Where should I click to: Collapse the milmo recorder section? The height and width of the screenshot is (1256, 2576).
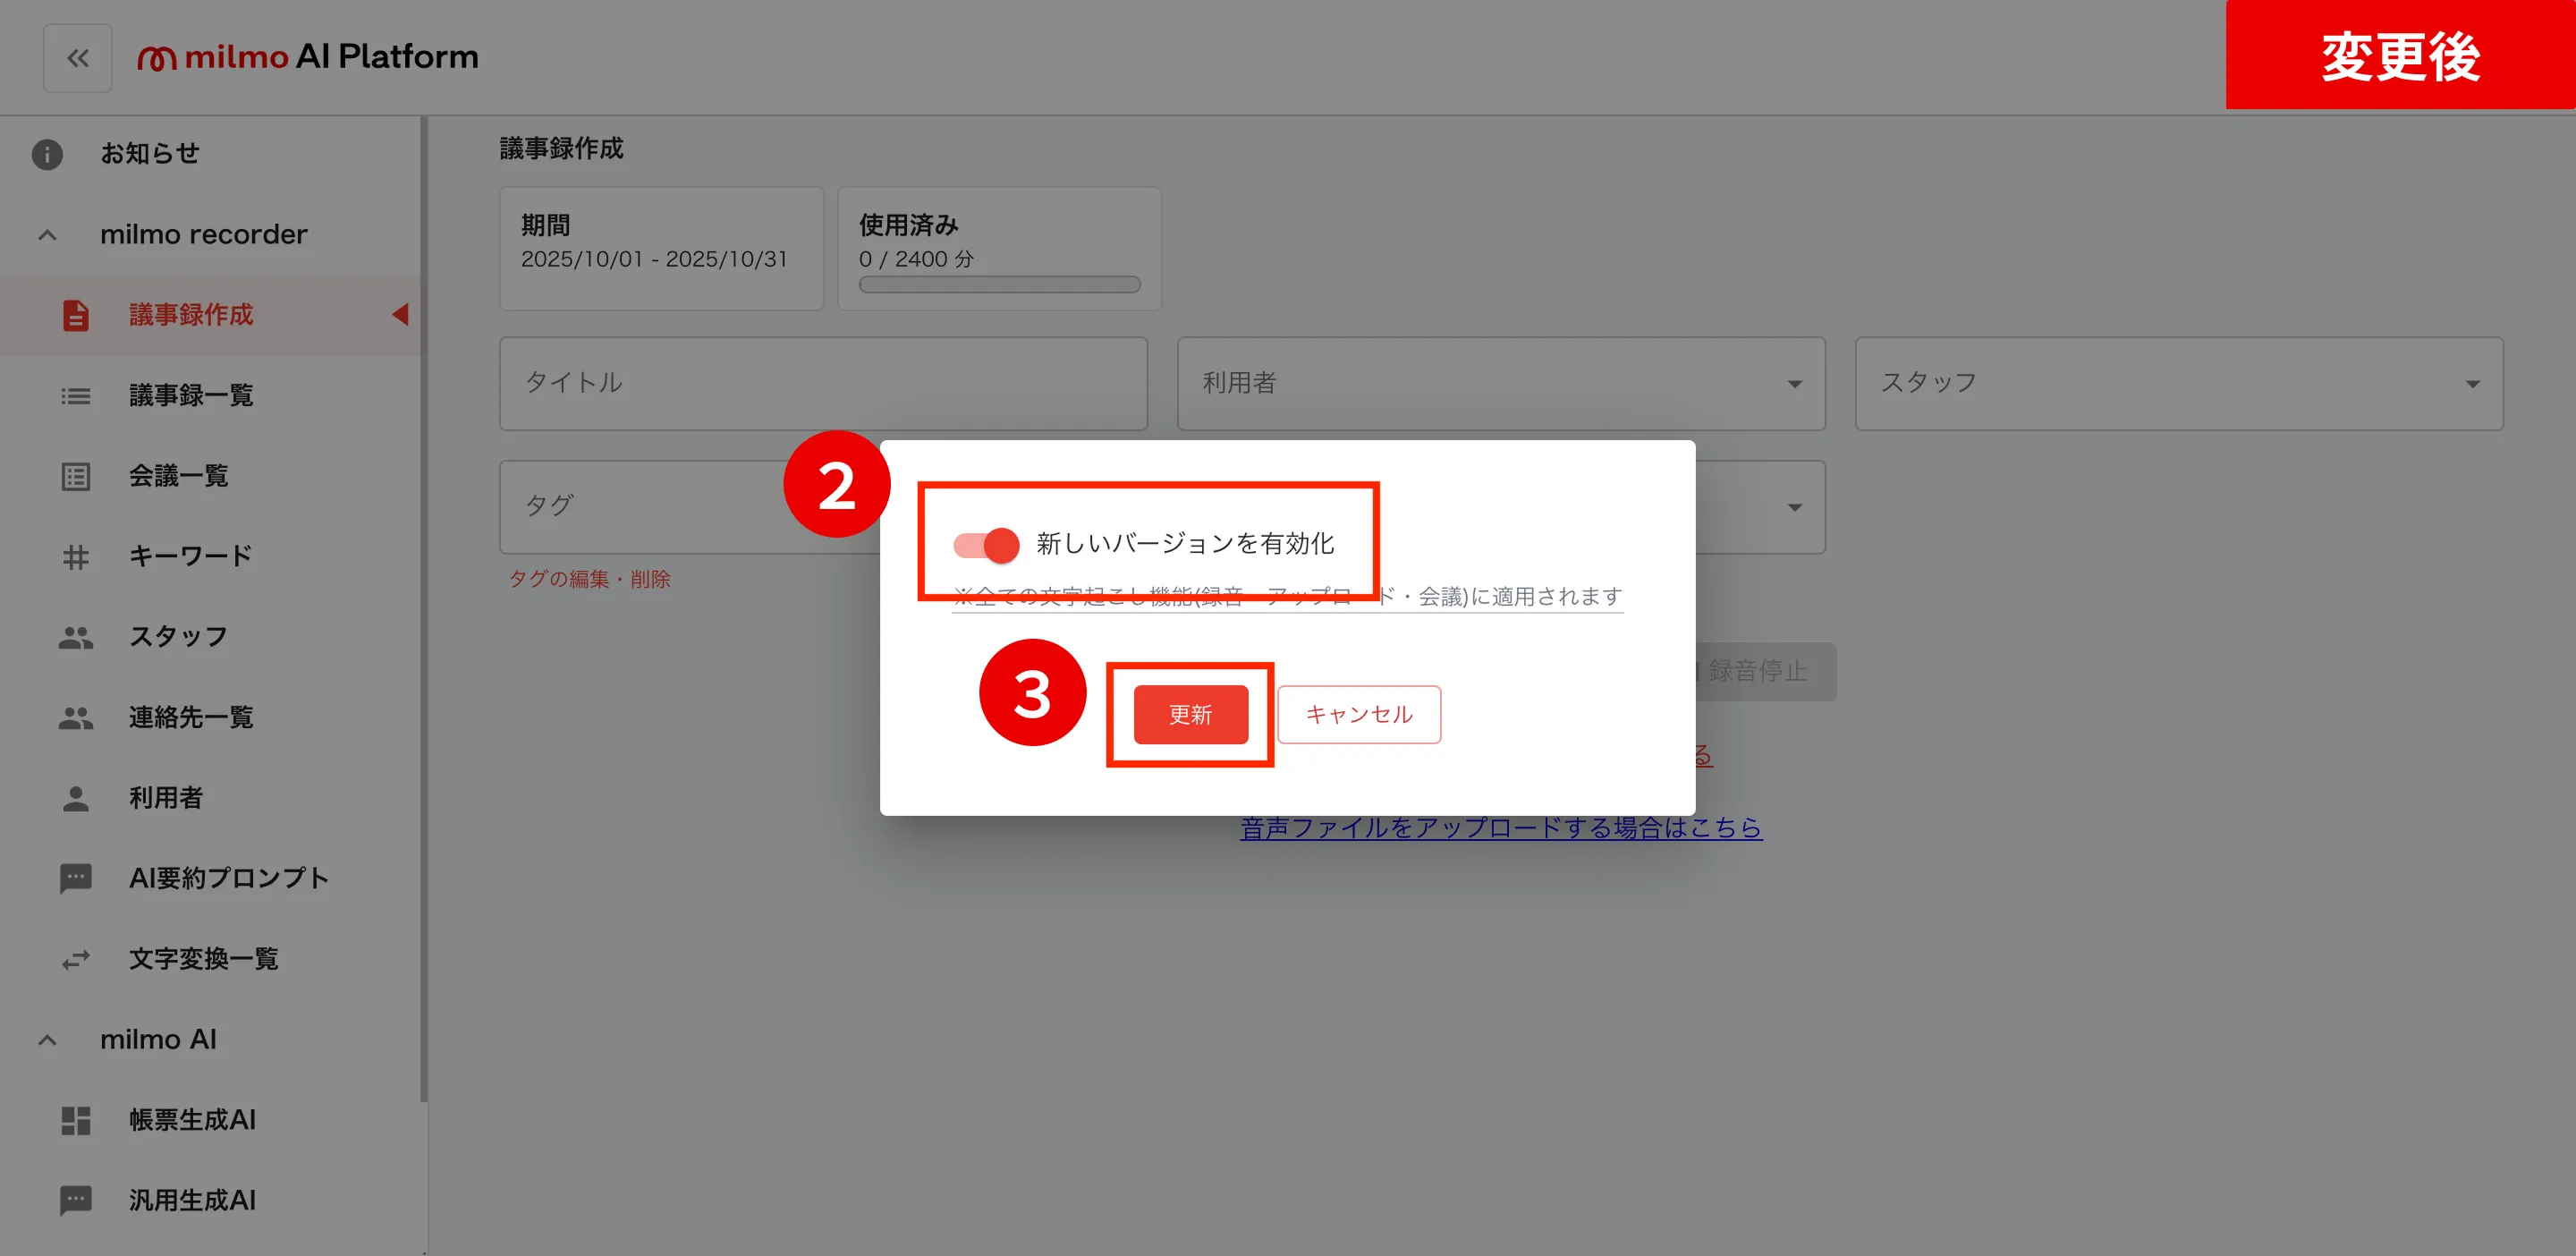click(47, 235)
